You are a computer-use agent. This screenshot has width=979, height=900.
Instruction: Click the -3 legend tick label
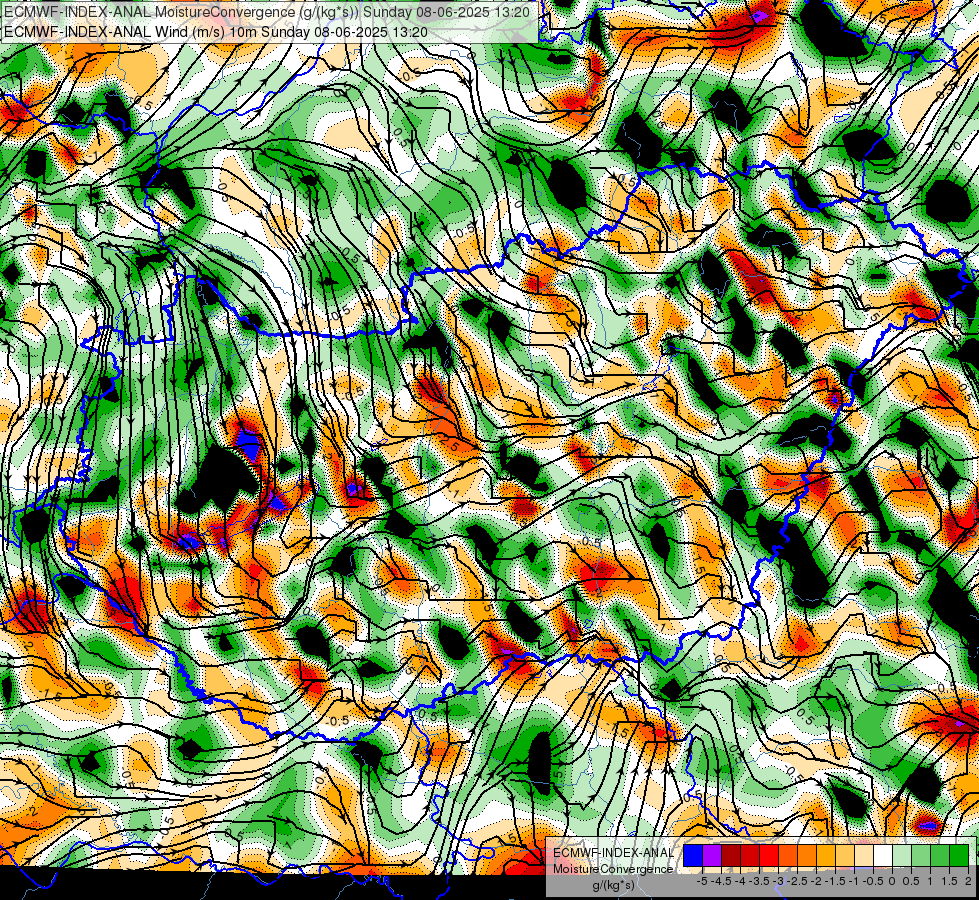click(x=778, y=881)
